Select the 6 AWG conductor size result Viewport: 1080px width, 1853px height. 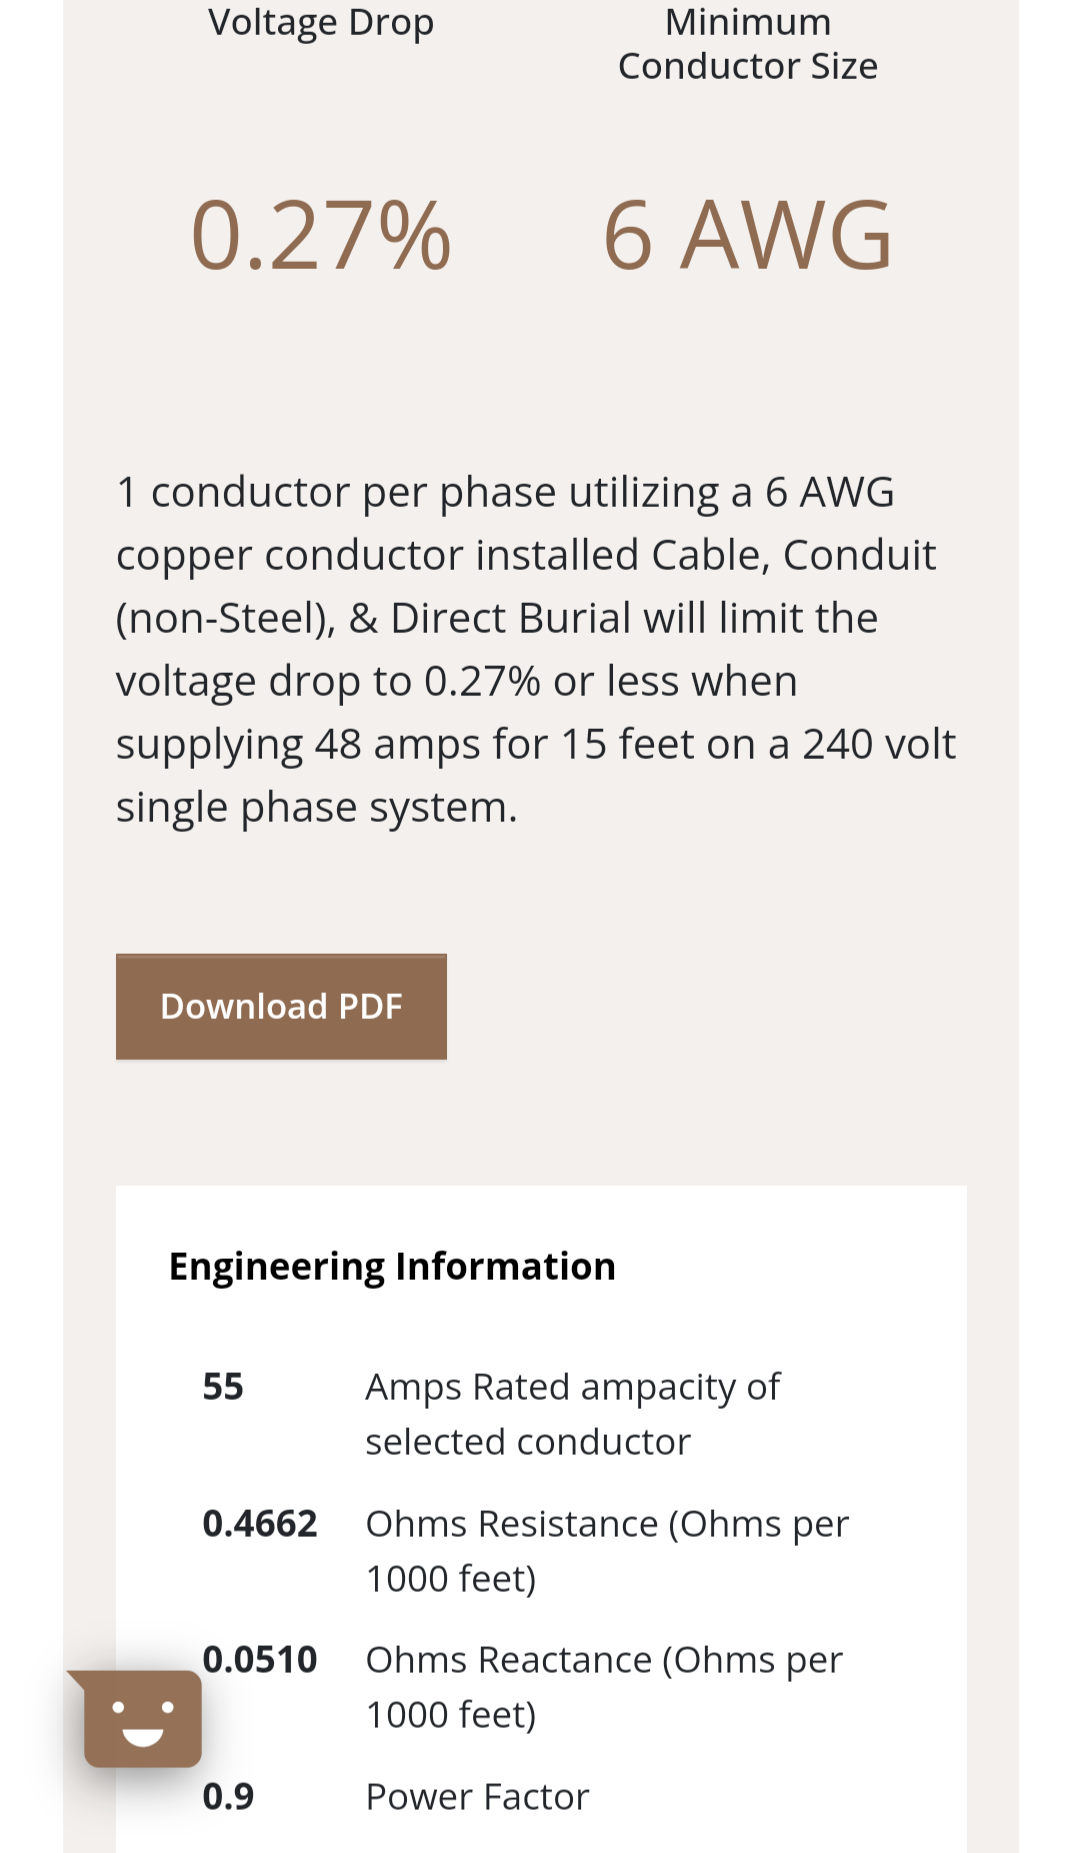click(747, 236)
